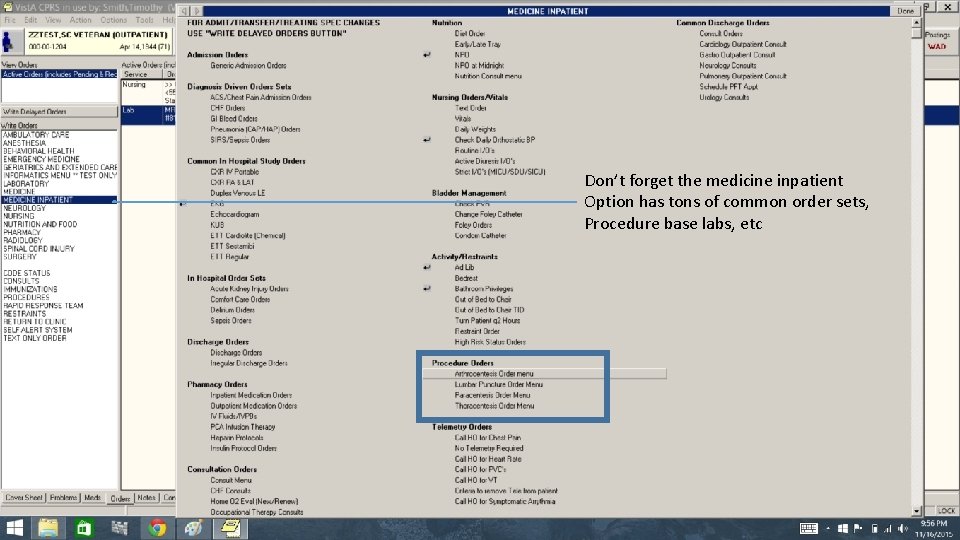960x540 pixels.
Task: Select LABORATORY in Write Orders list
Action: coord(26,184)
